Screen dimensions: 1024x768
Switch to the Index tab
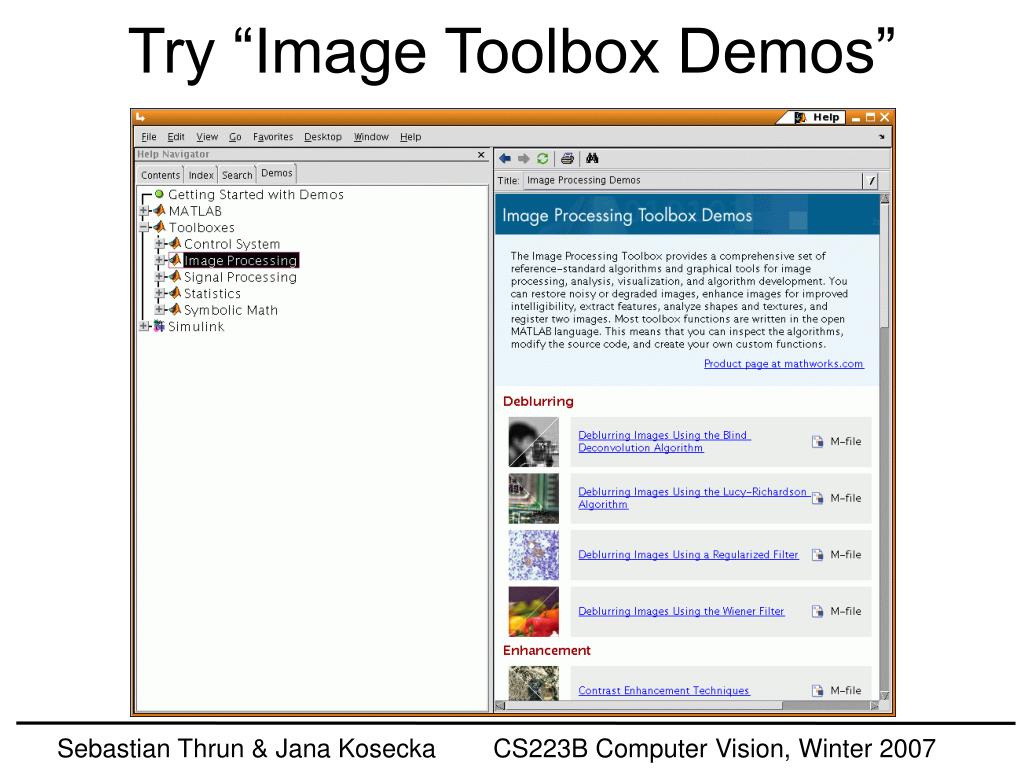tap(200, 175)
